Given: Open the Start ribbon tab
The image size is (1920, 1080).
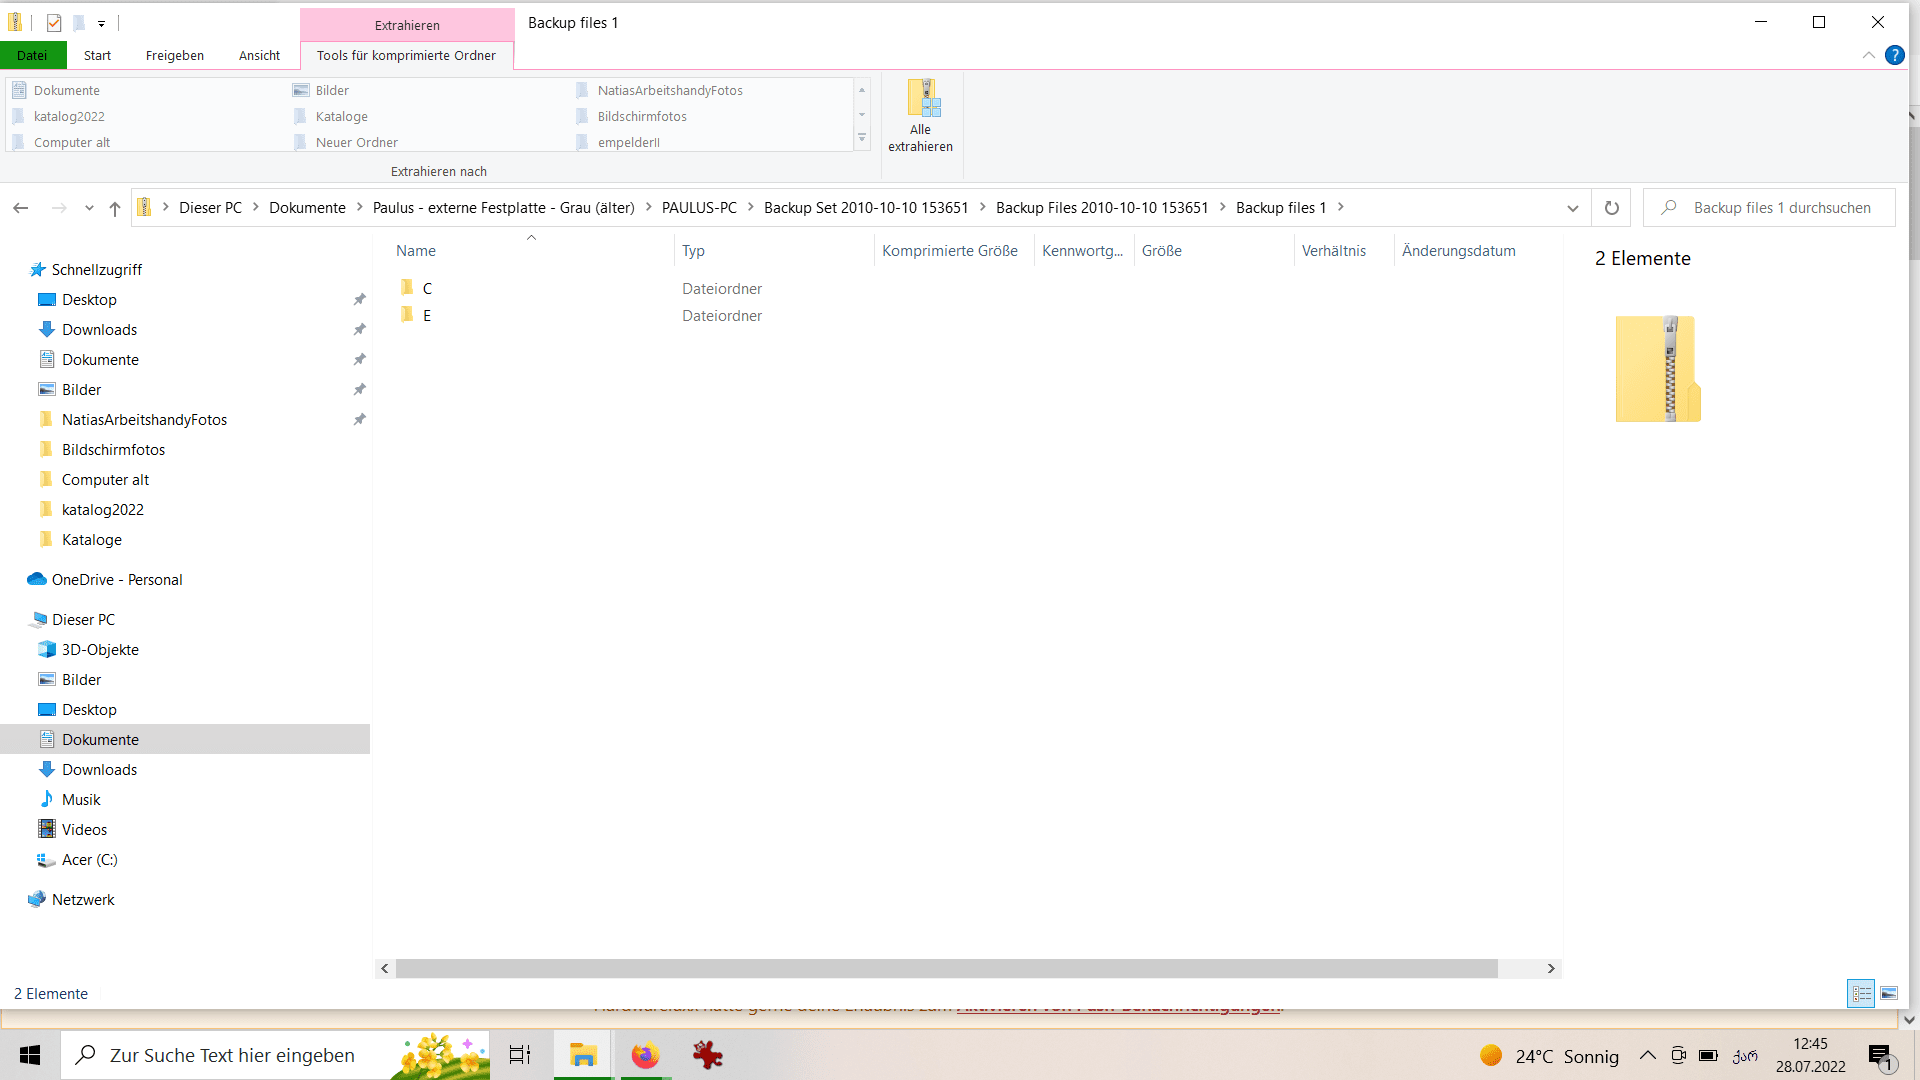Looking at the screenshot, I should tap(98, 55).
